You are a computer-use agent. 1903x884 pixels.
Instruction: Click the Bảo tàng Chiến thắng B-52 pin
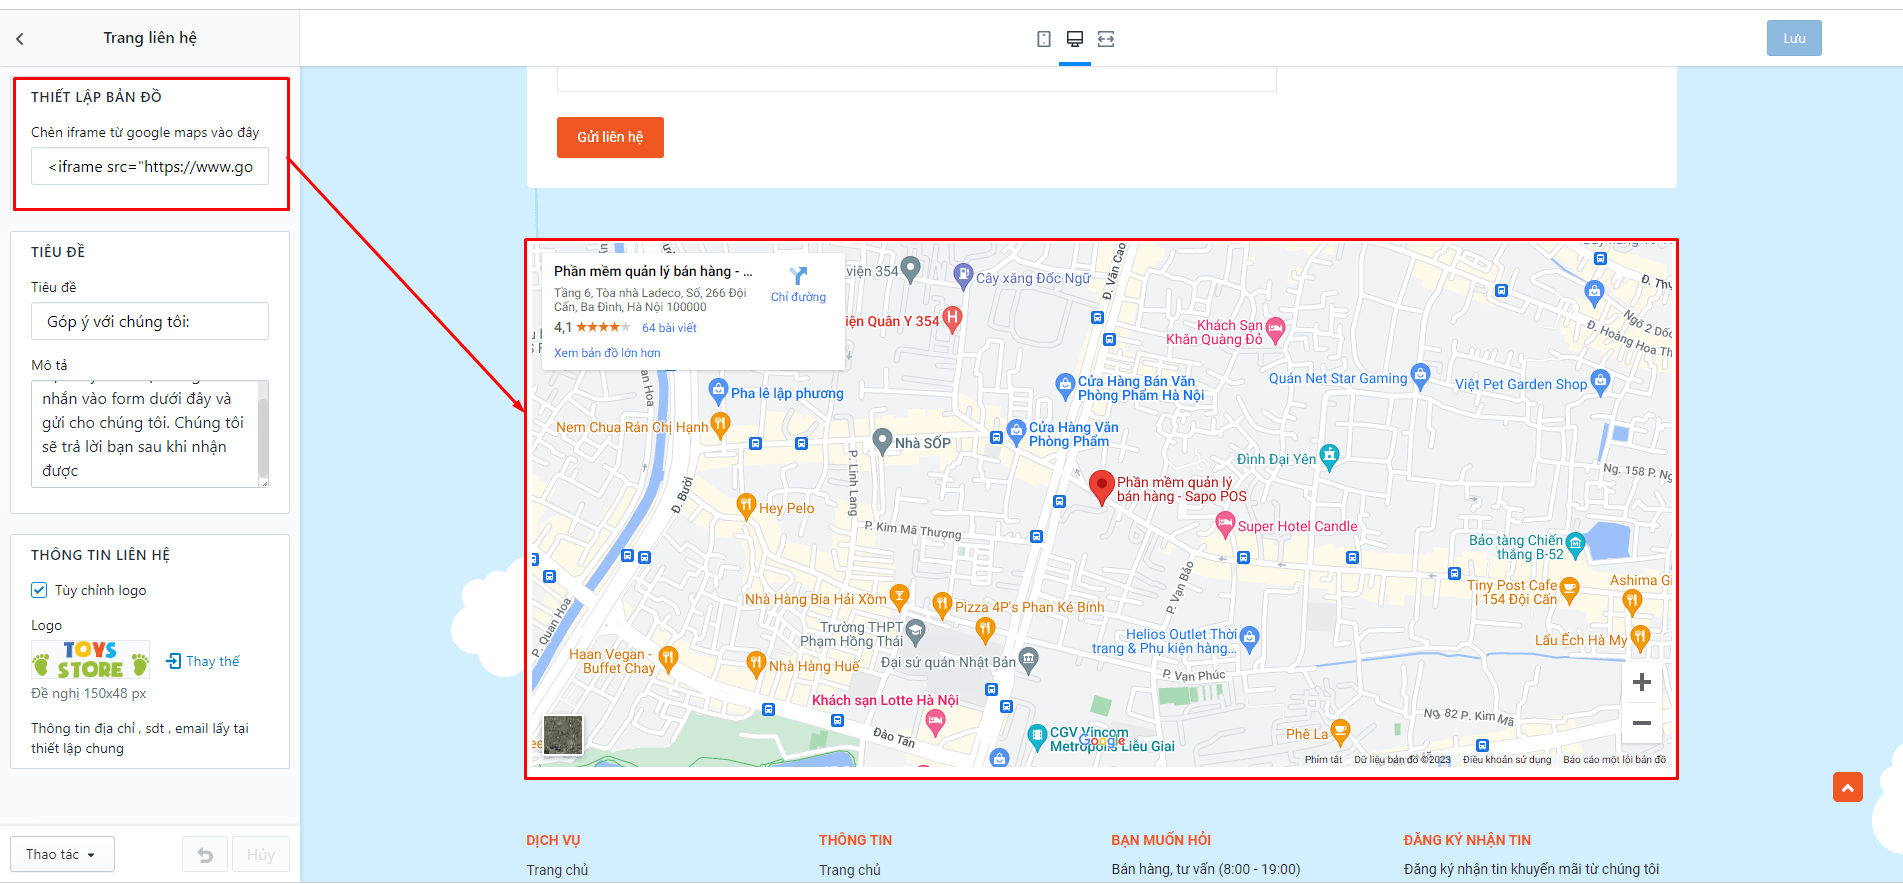[1576, 544]
